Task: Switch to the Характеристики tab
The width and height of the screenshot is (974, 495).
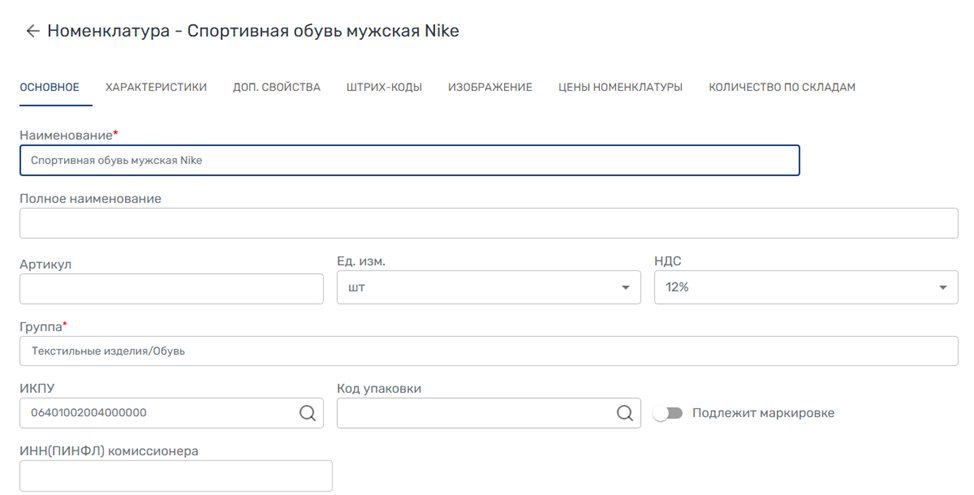Action: point(156,88)
